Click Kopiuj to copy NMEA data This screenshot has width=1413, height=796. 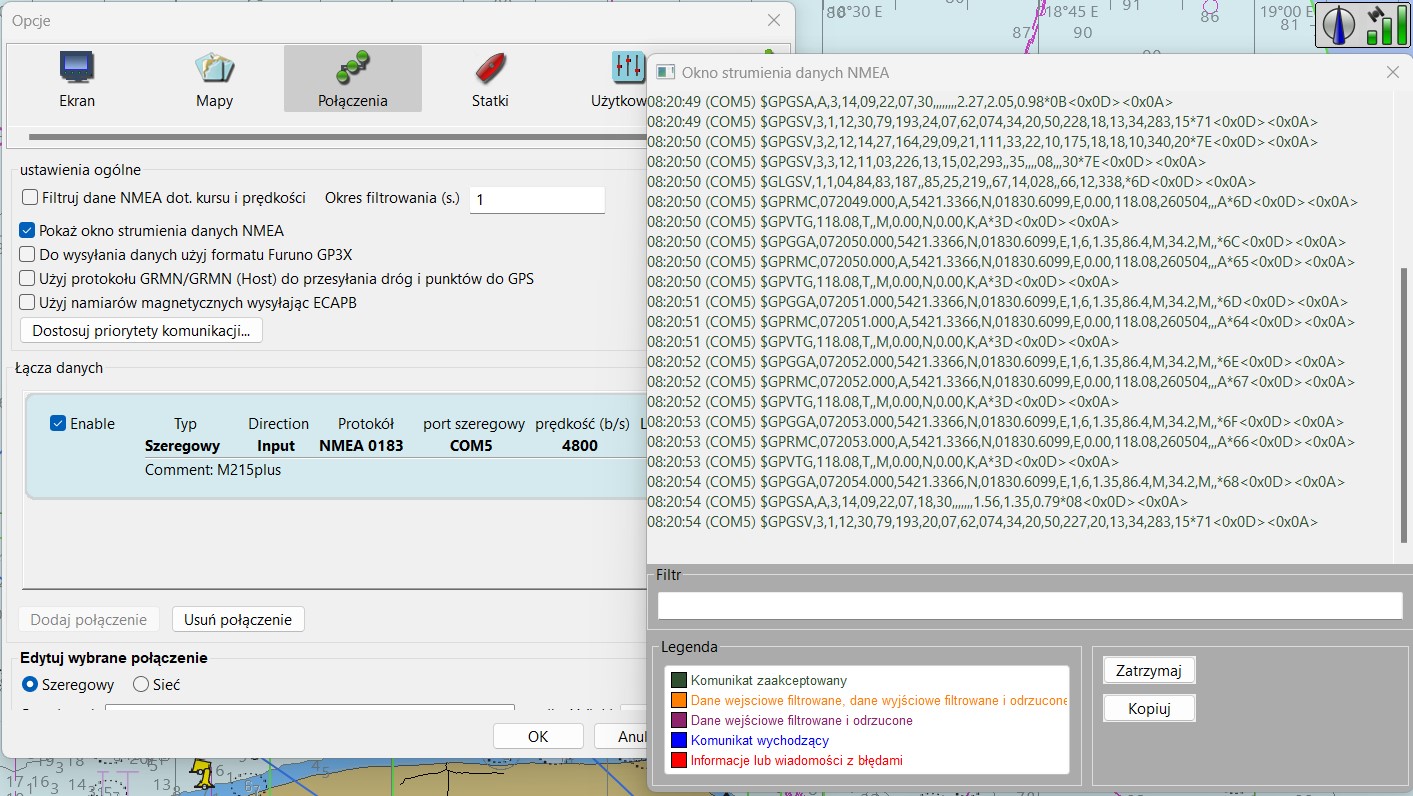(1149, 708)
